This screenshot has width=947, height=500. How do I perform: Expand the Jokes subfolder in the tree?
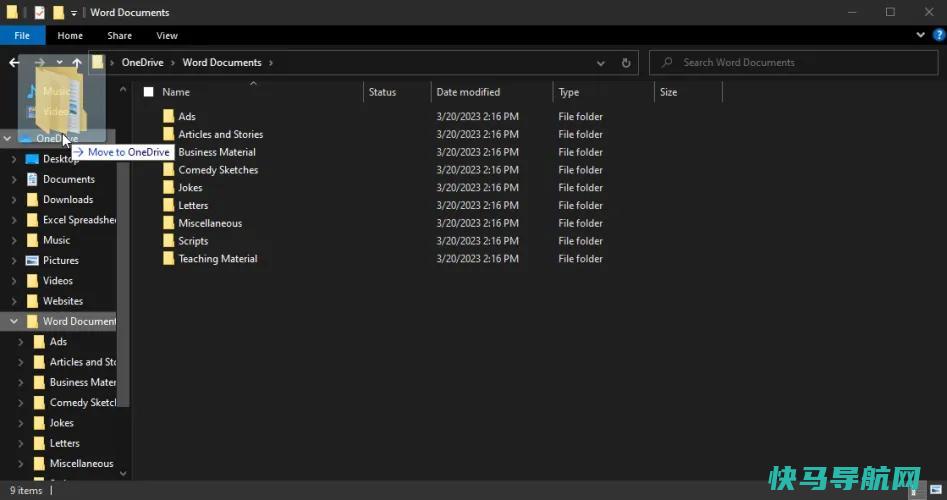(x=21, y=423)
